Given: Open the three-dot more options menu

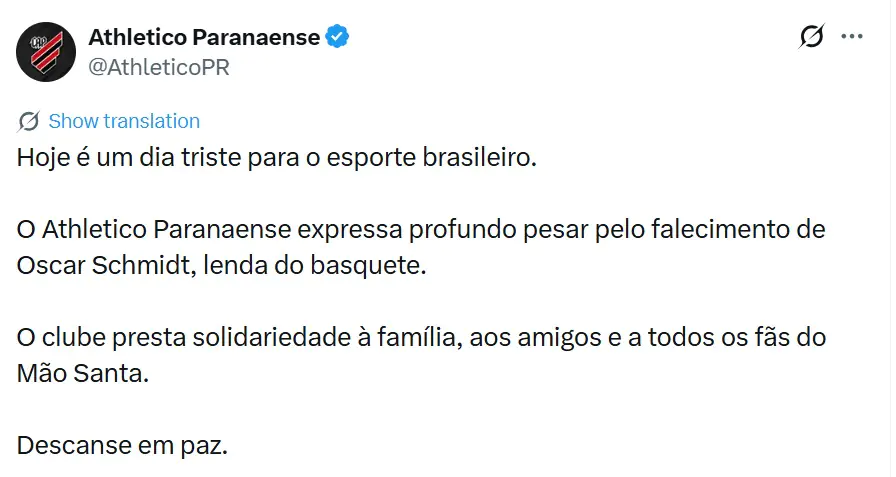Looking at the screenshot, I should coord(851,38).
